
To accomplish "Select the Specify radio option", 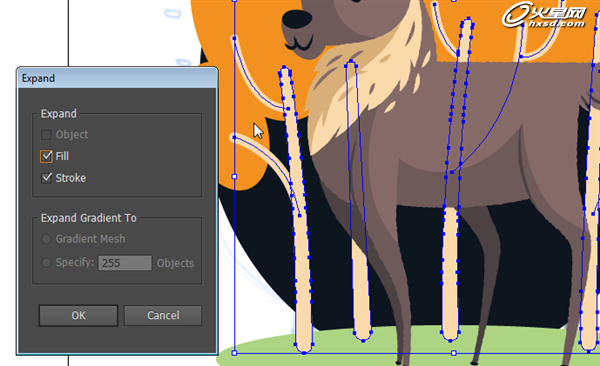I will (x=46, y=263).
